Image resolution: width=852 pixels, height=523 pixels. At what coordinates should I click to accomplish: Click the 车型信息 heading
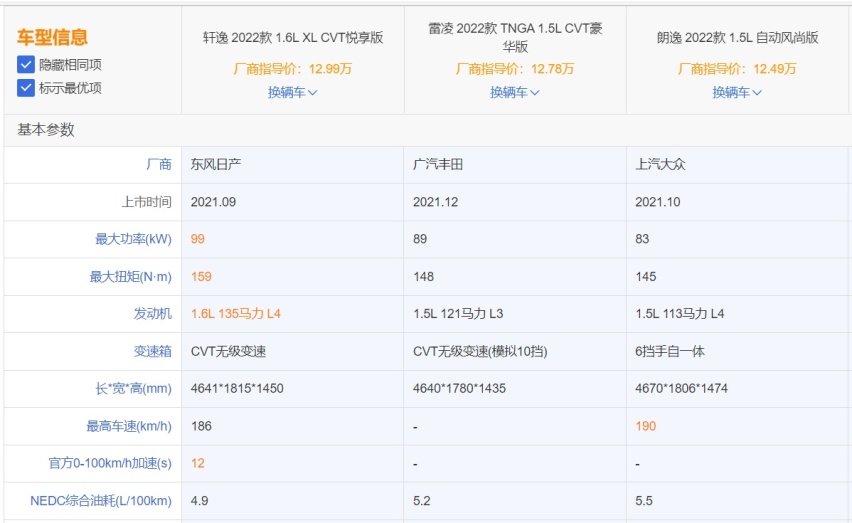pyautogui.click(x=52, y=37)
